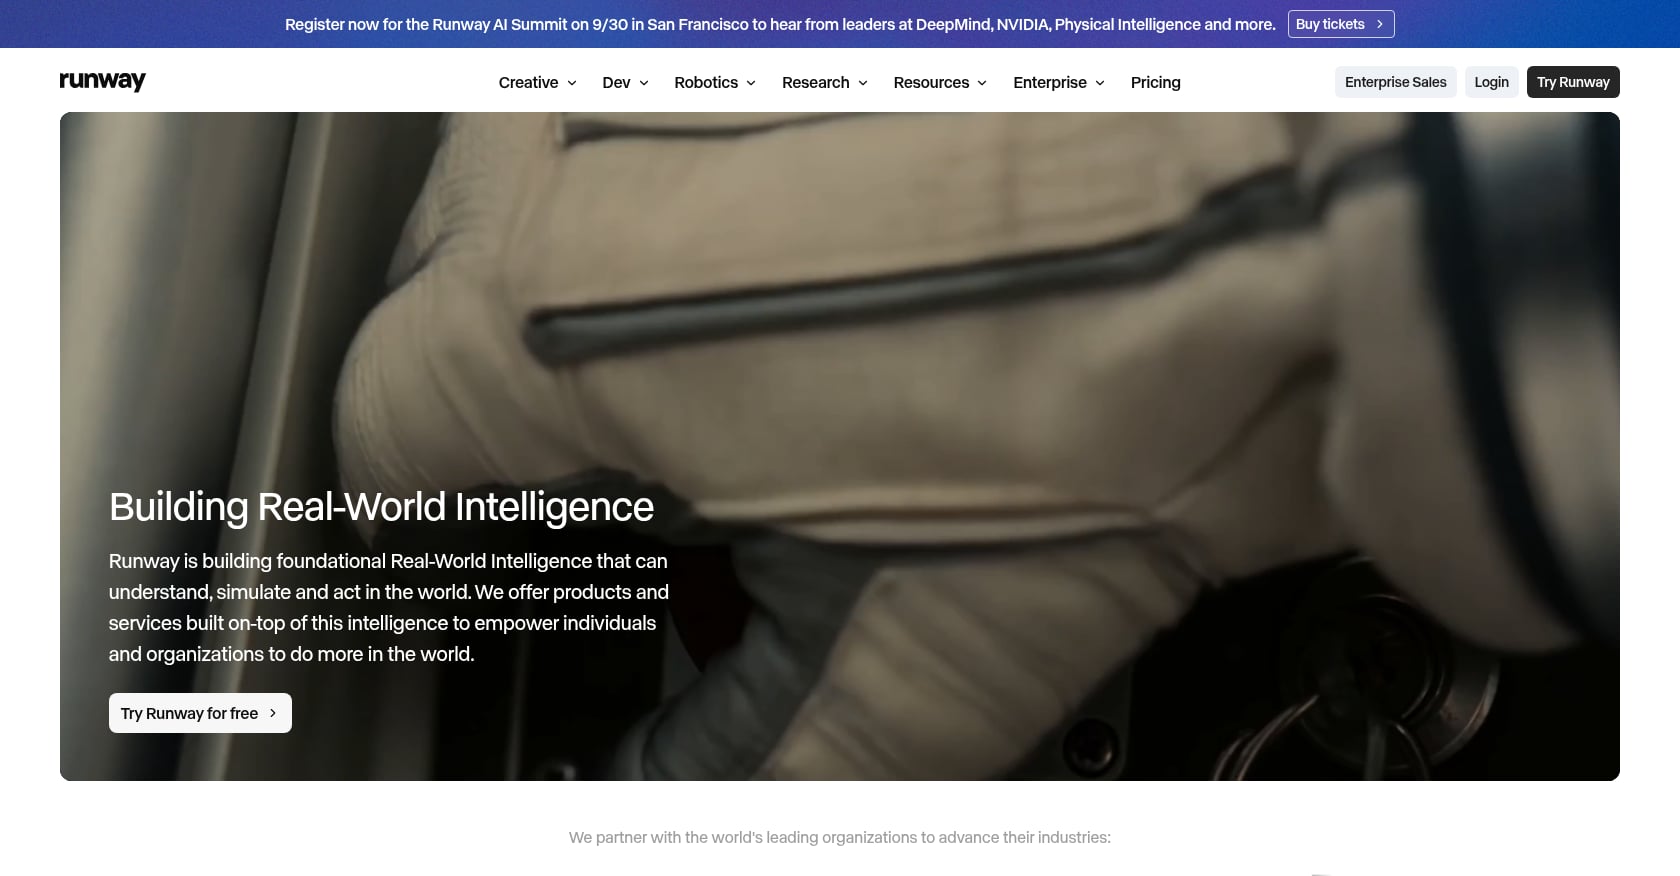The image size is (1680, 876).
Task: Click the Enterprise Sales button
Action: (1395, 82)
